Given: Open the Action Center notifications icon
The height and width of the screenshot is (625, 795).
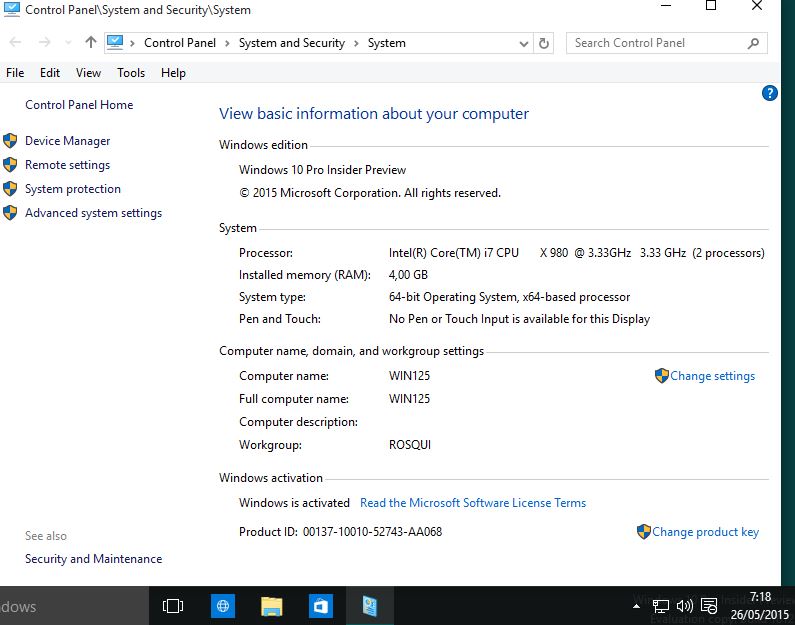Looking at the screenshot, I should coord(708,606).
